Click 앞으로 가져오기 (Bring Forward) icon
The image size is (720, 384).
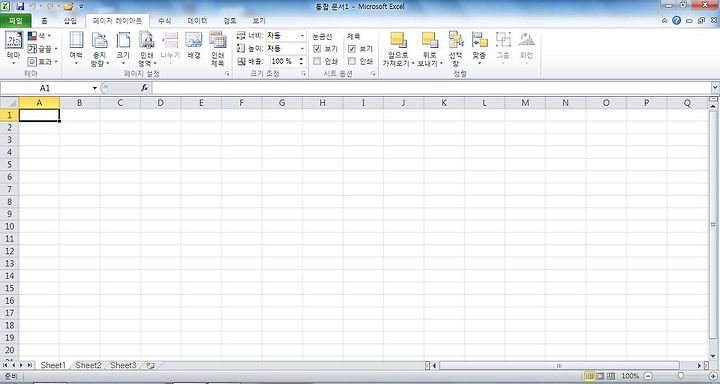pos(398,40)
